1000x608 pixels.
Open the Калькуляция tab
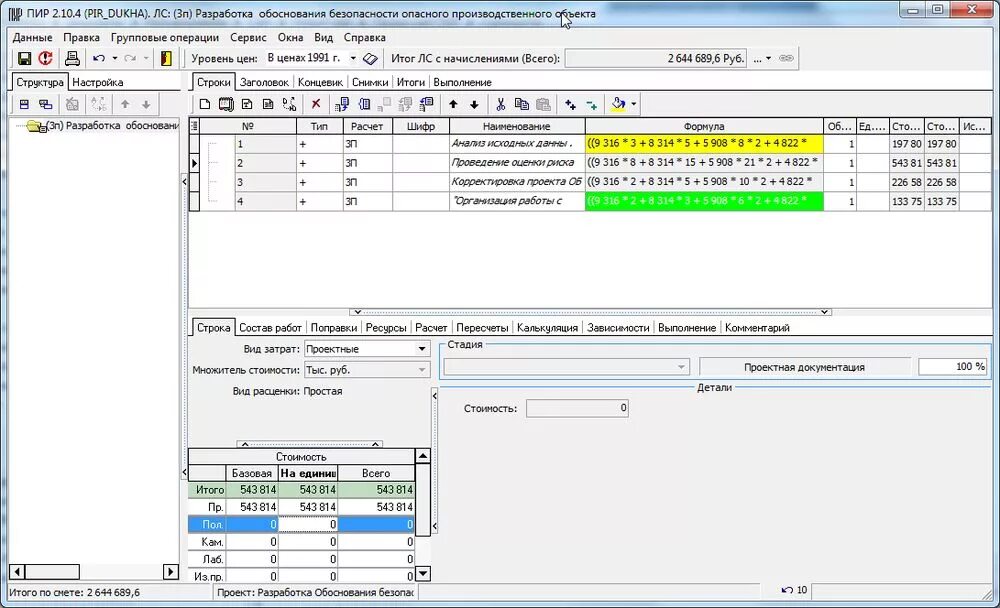pos(547,328)
